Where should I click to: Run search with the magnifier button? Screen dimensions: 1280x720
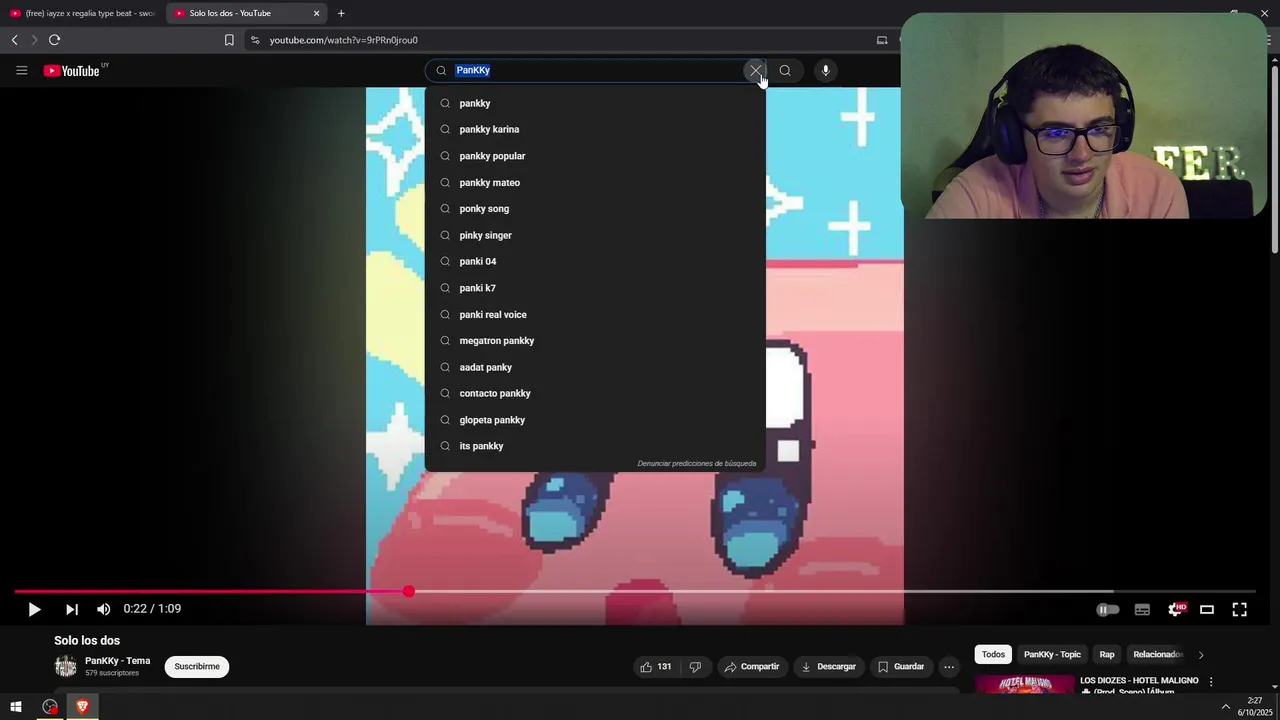point(785,70)
